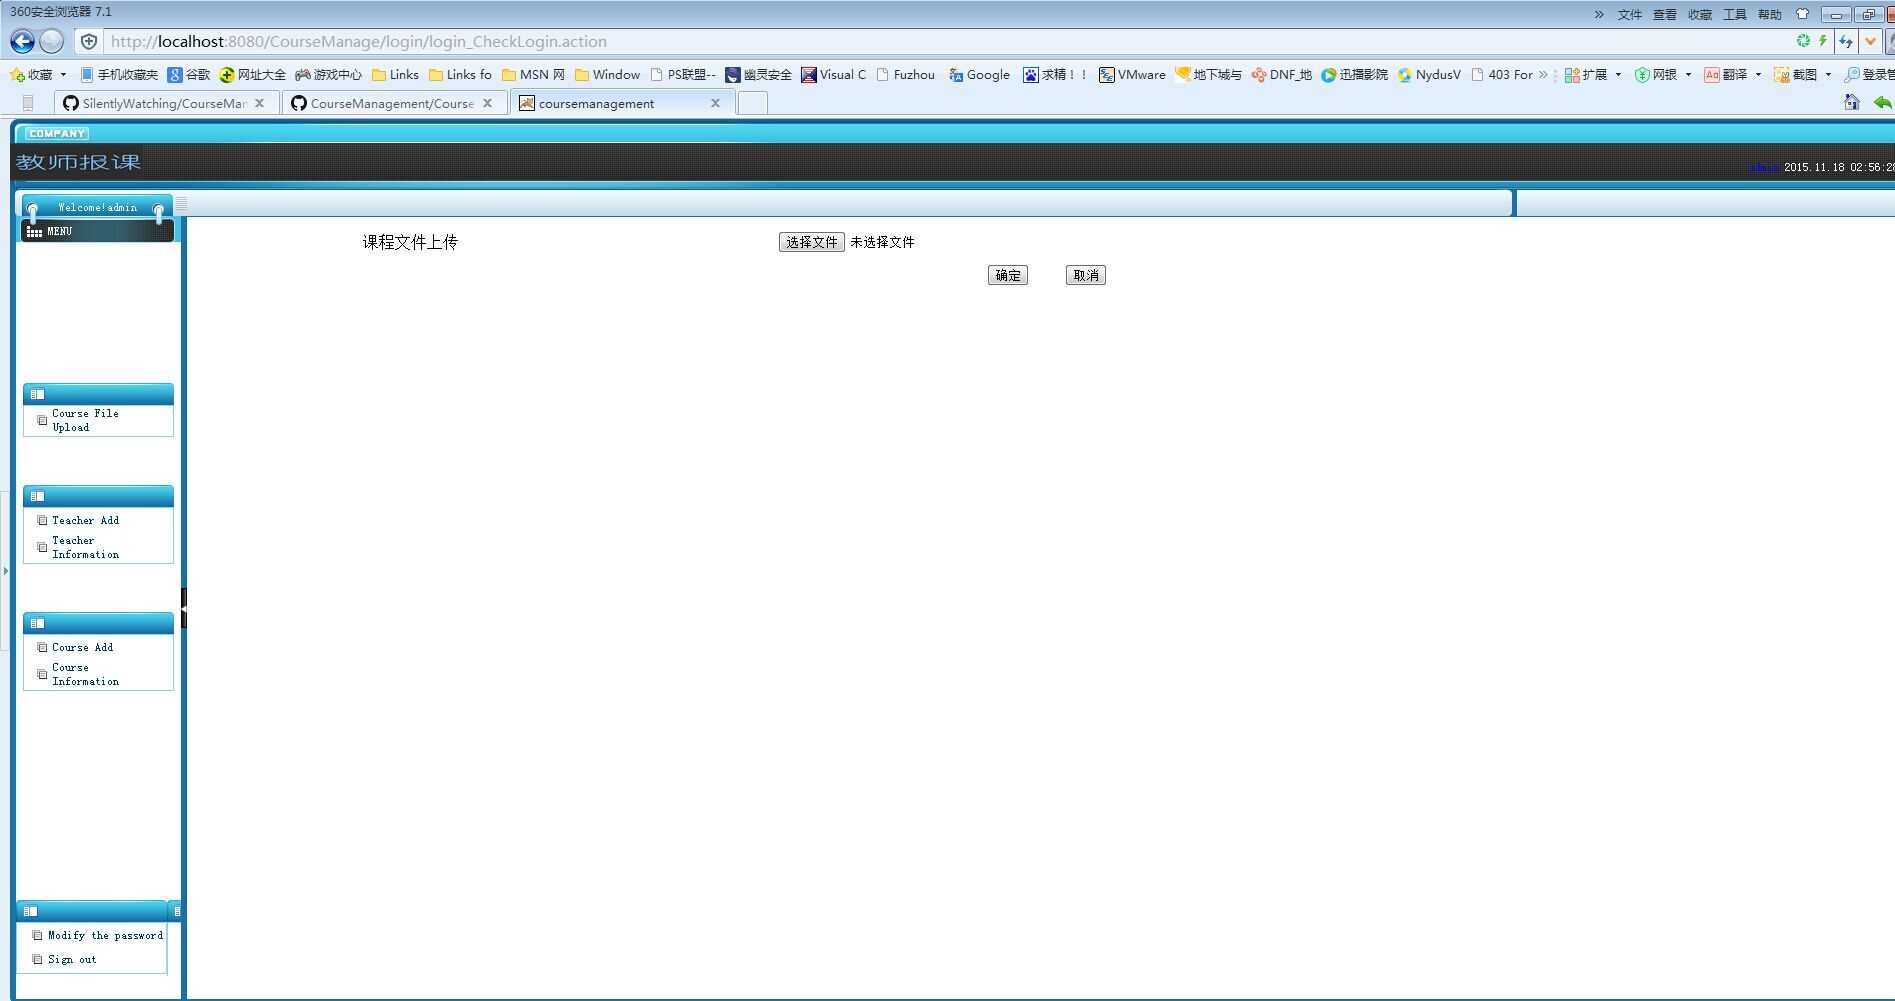Viewport: 1895px width, 1001px height.
Task: Click the green undo arrow on tab bar
Action: [x=1883, y=102]
